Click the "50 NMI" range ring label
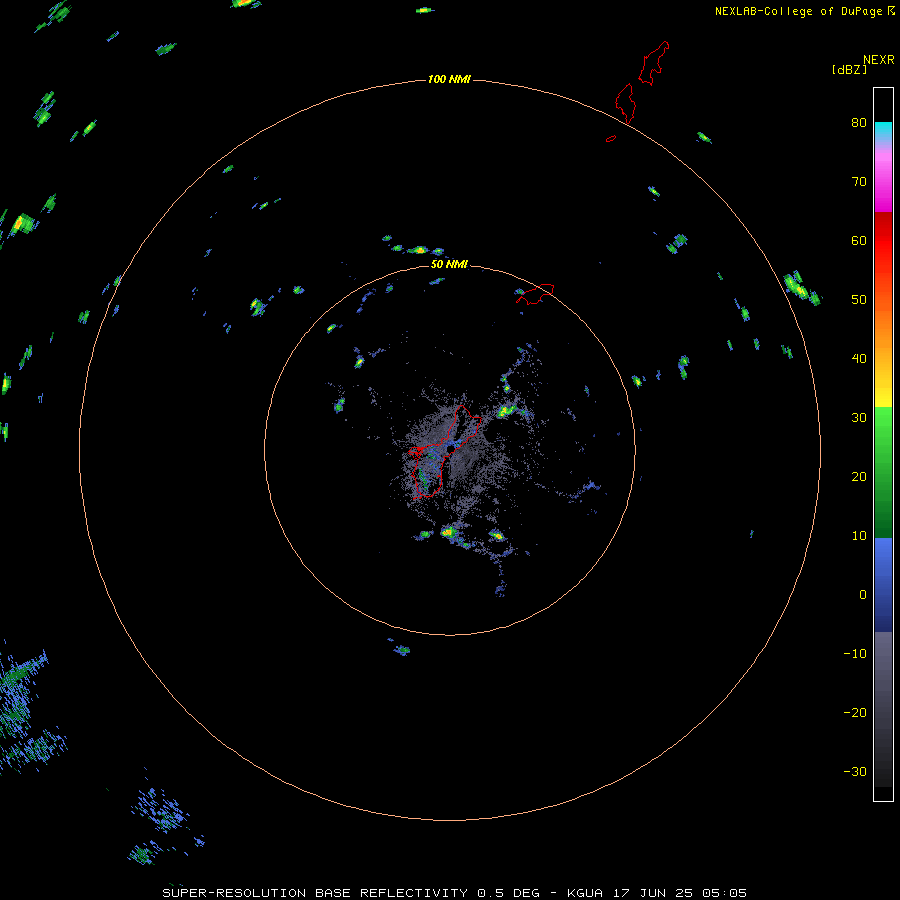 [449, 264]
